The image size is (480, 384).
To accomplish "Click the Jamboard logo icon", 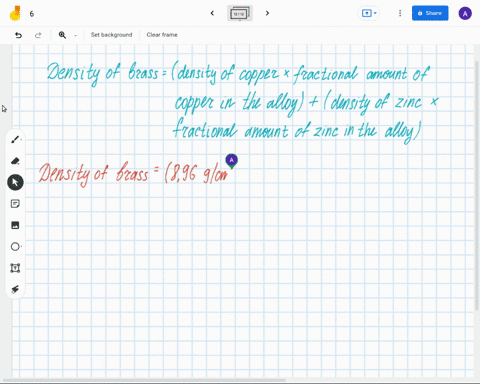I will coord(15,13).
